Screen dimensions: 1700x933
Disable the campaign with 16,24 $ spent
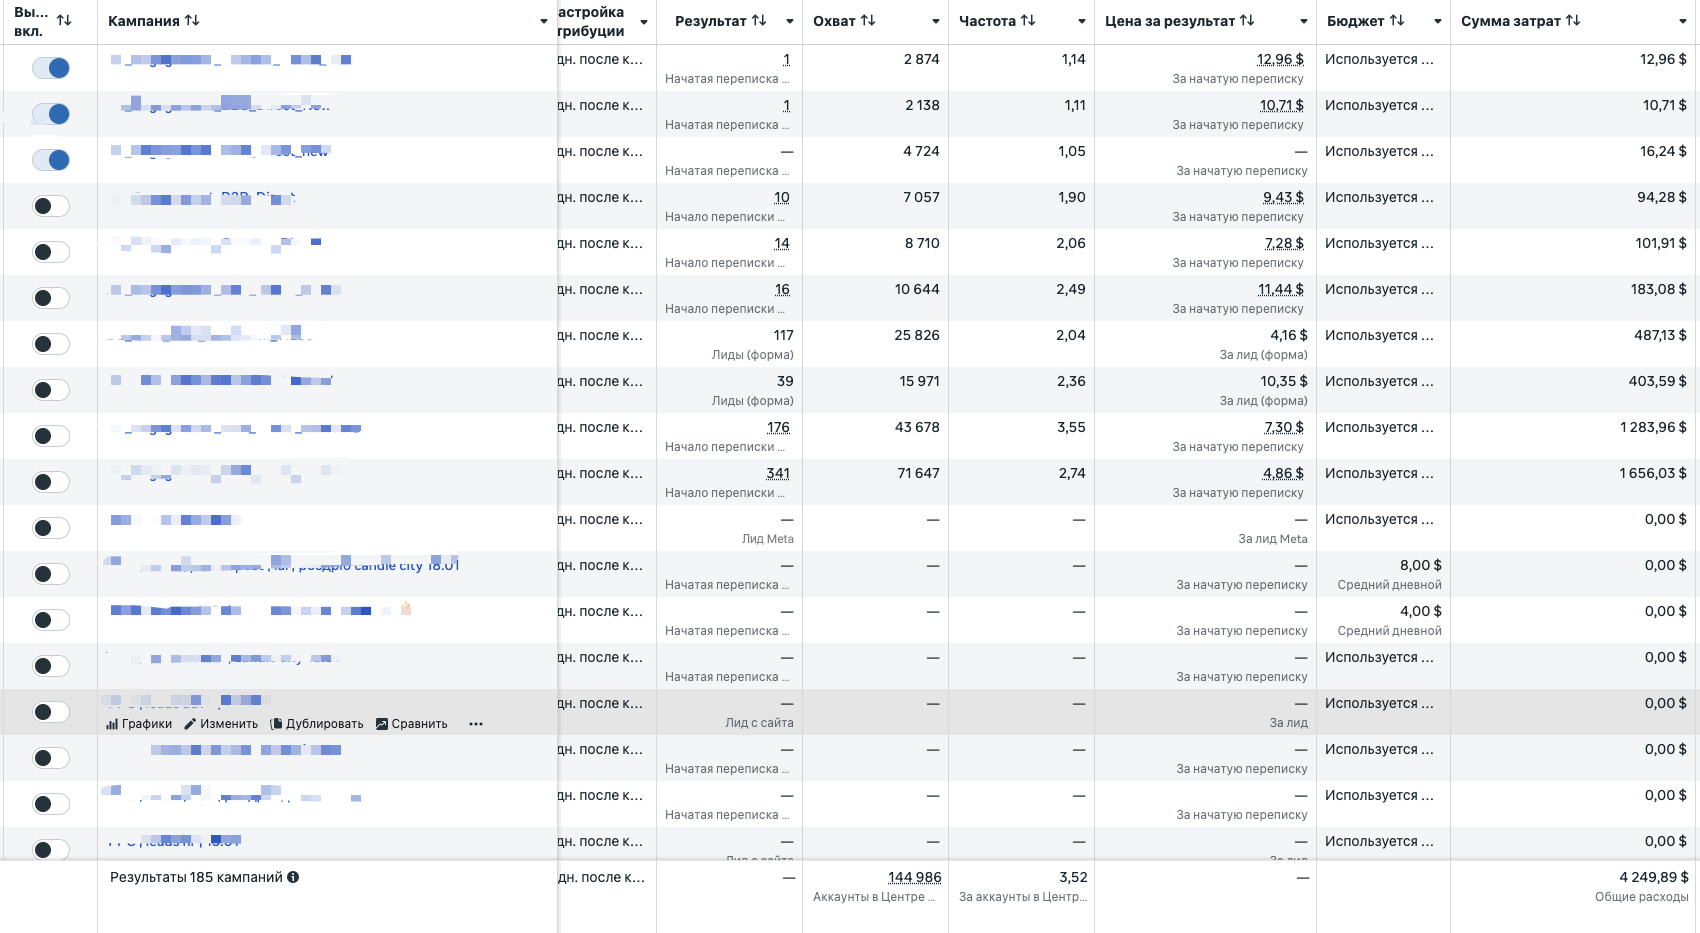tap(51, 160)
